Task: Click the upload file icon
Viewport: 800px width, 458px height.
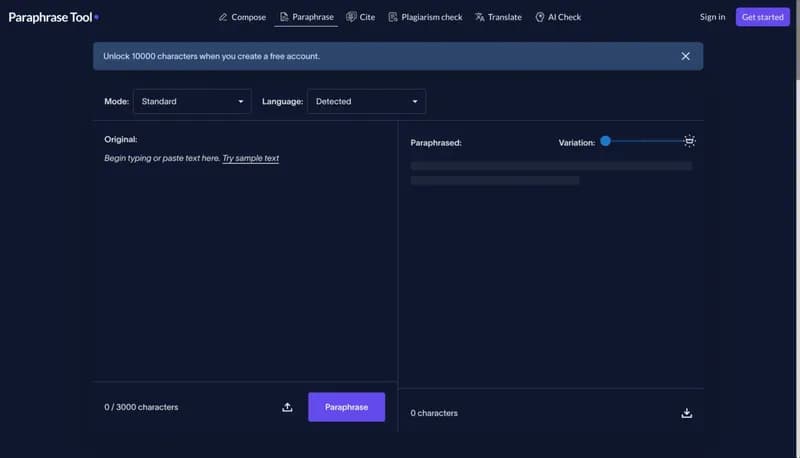Action: pos(287,407)
